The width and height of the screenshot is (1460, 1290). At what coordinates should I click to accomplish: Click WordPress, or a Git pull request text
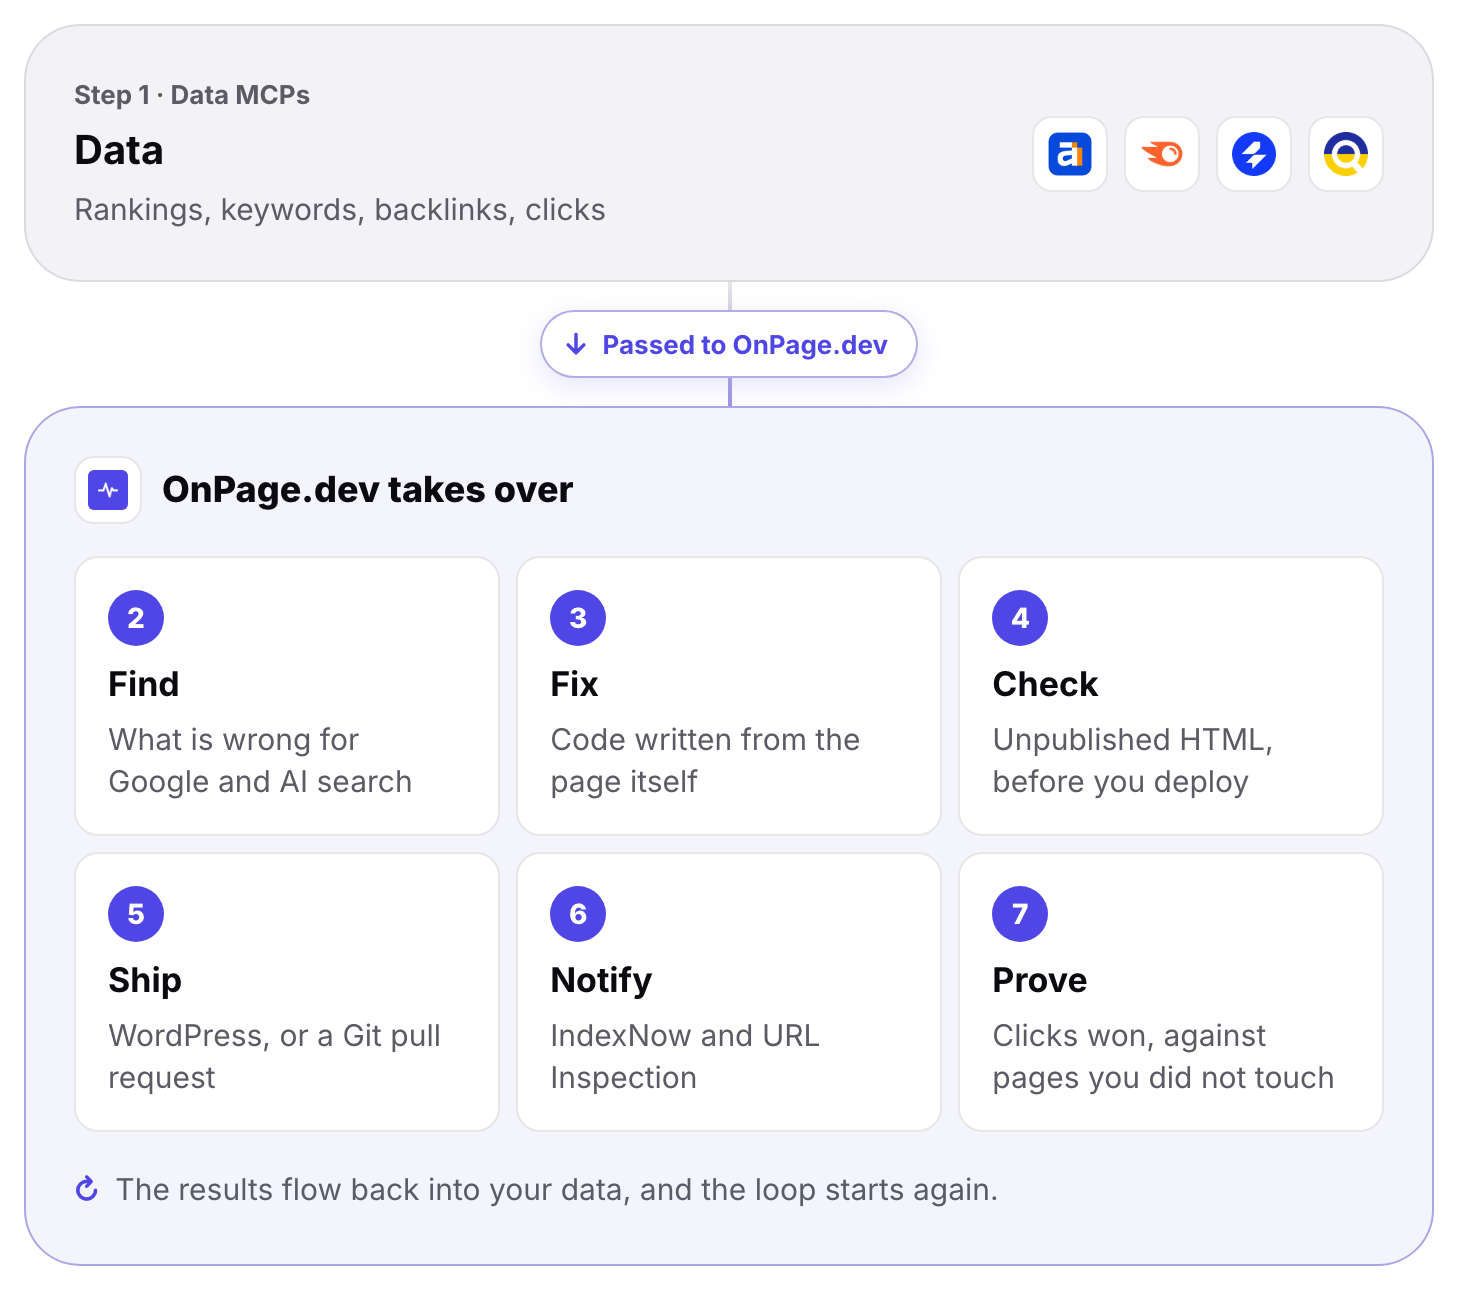coord(274,1056)
